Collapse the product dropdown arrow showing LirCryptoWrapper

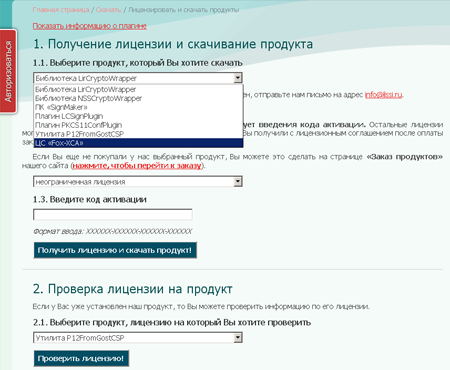[238, 78]
